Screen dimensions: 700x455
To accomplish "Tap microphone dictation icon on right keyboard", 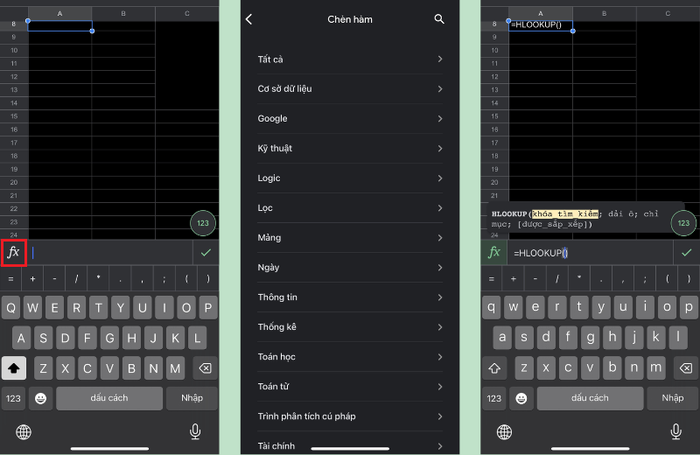I will tap(676, 431).
